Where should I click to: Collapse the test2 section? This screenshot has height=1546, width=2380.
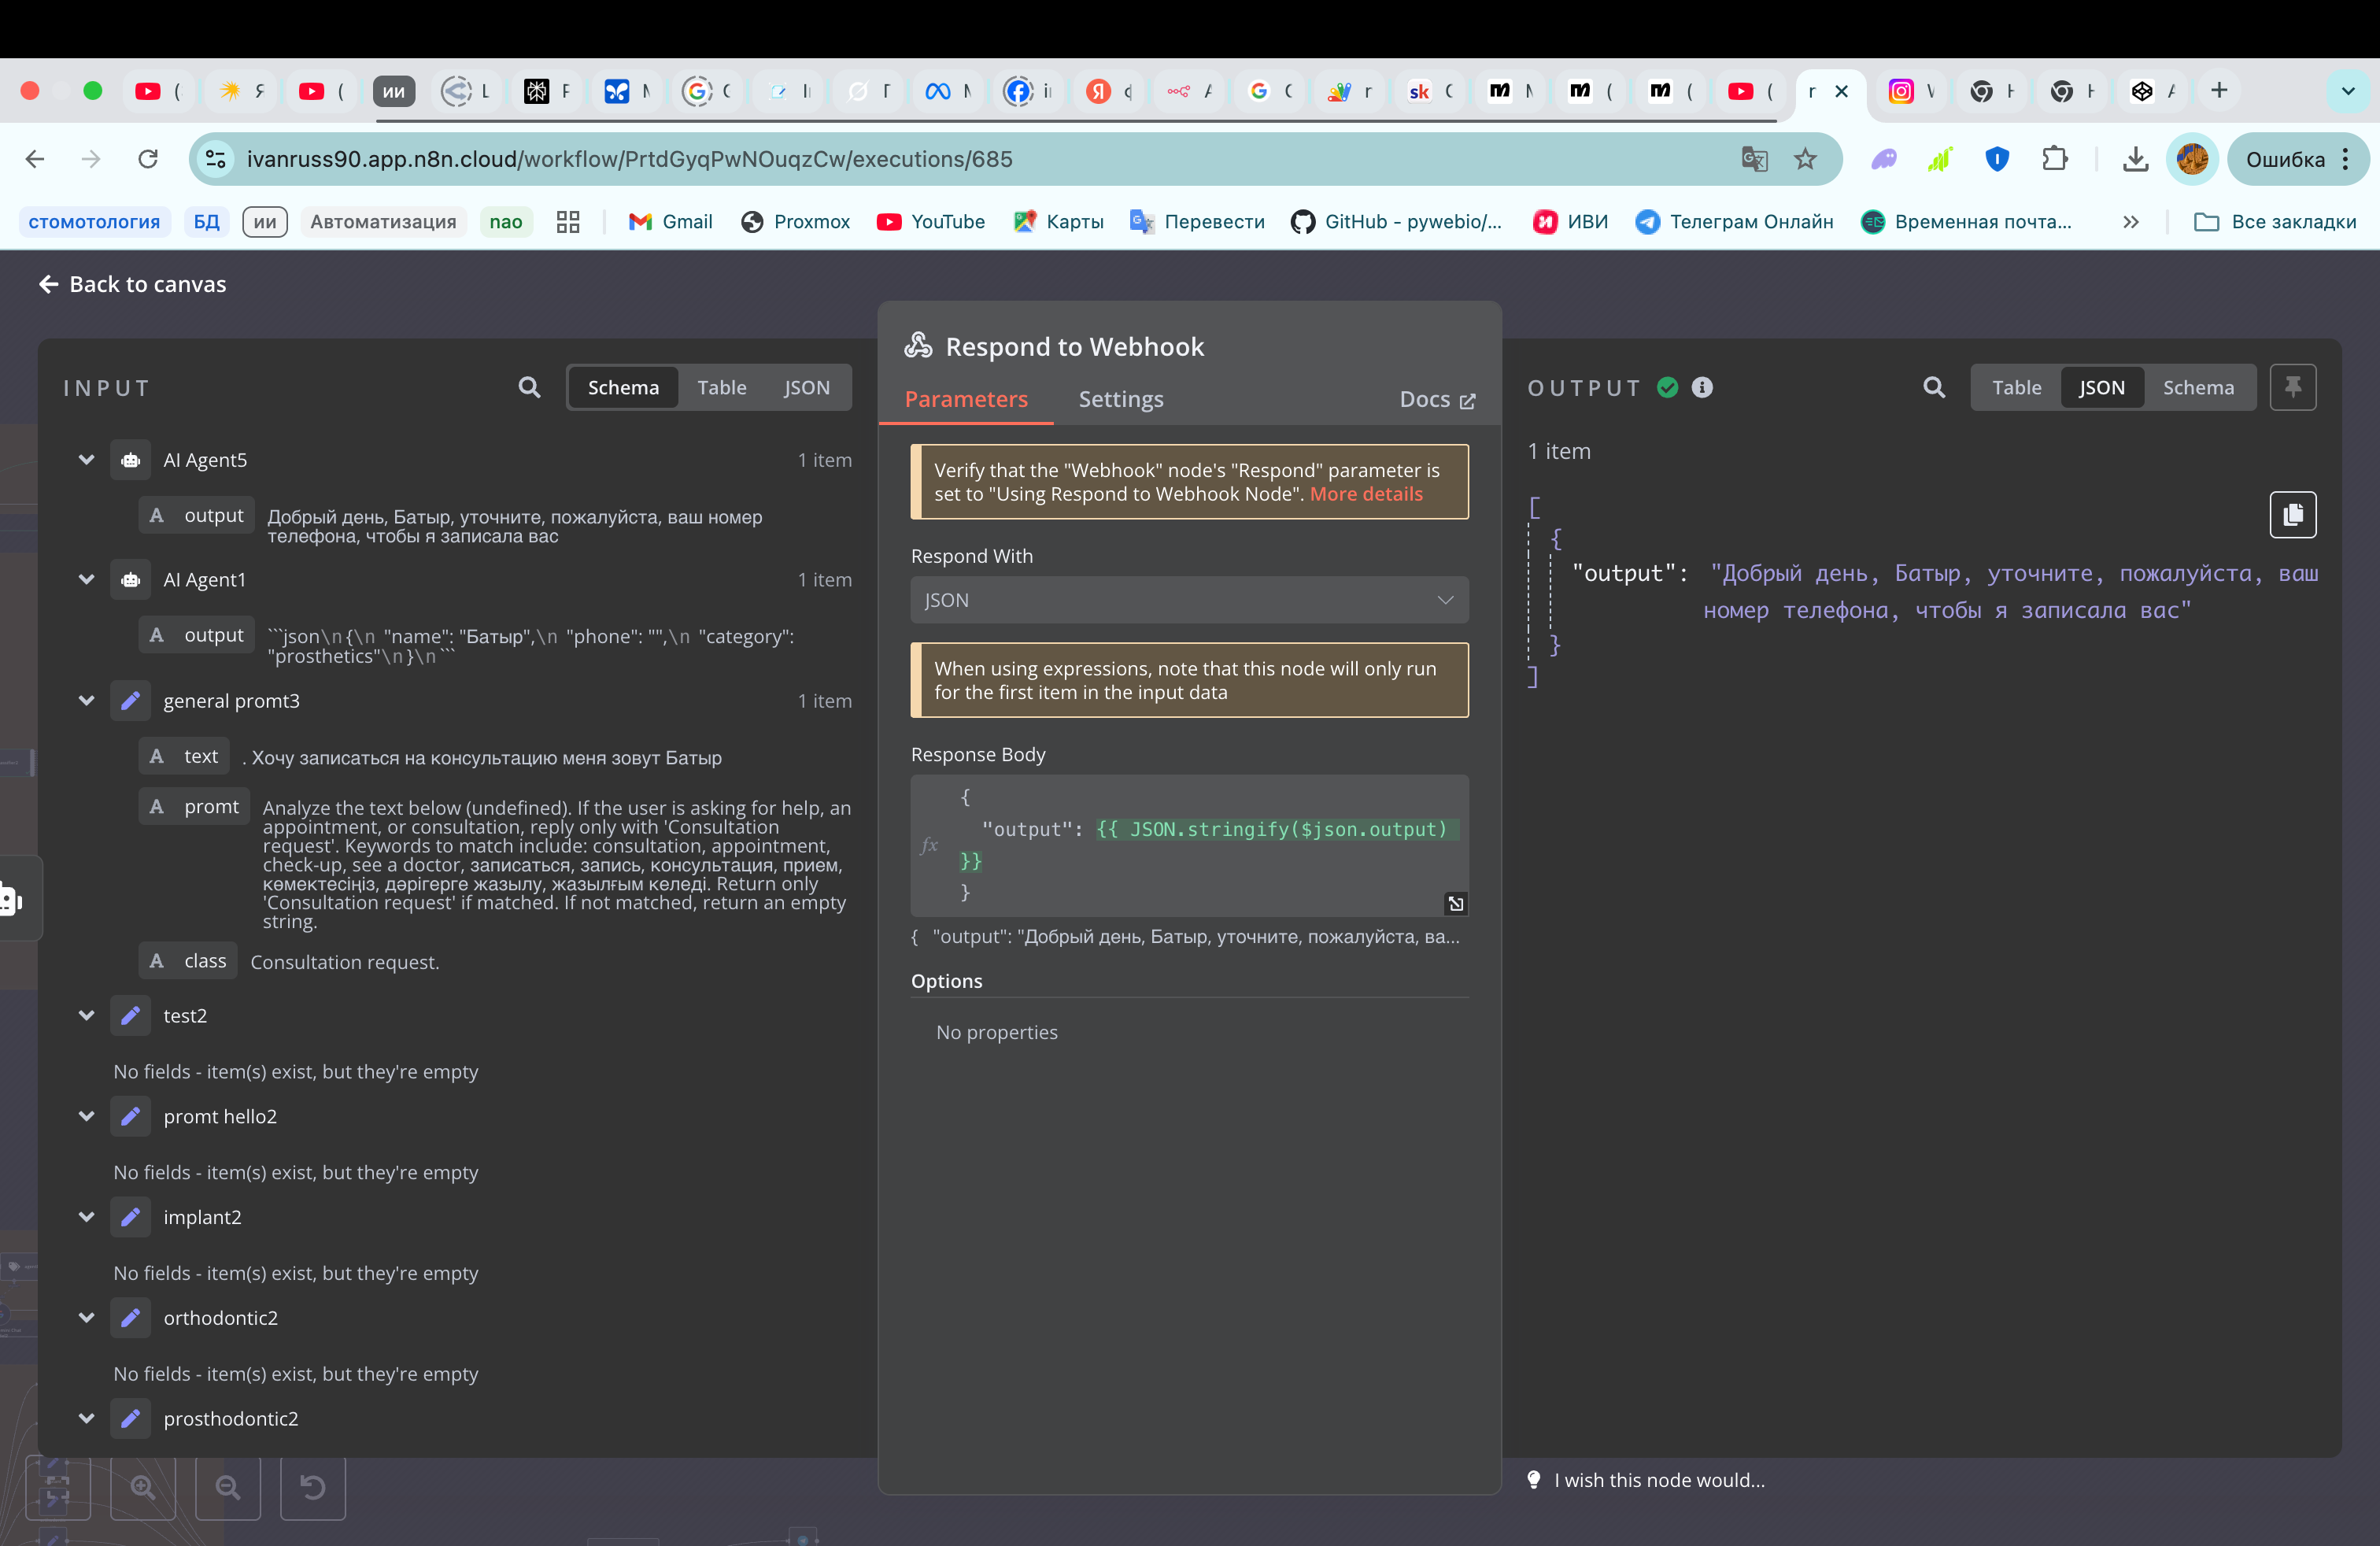(x=86, y=1016)
